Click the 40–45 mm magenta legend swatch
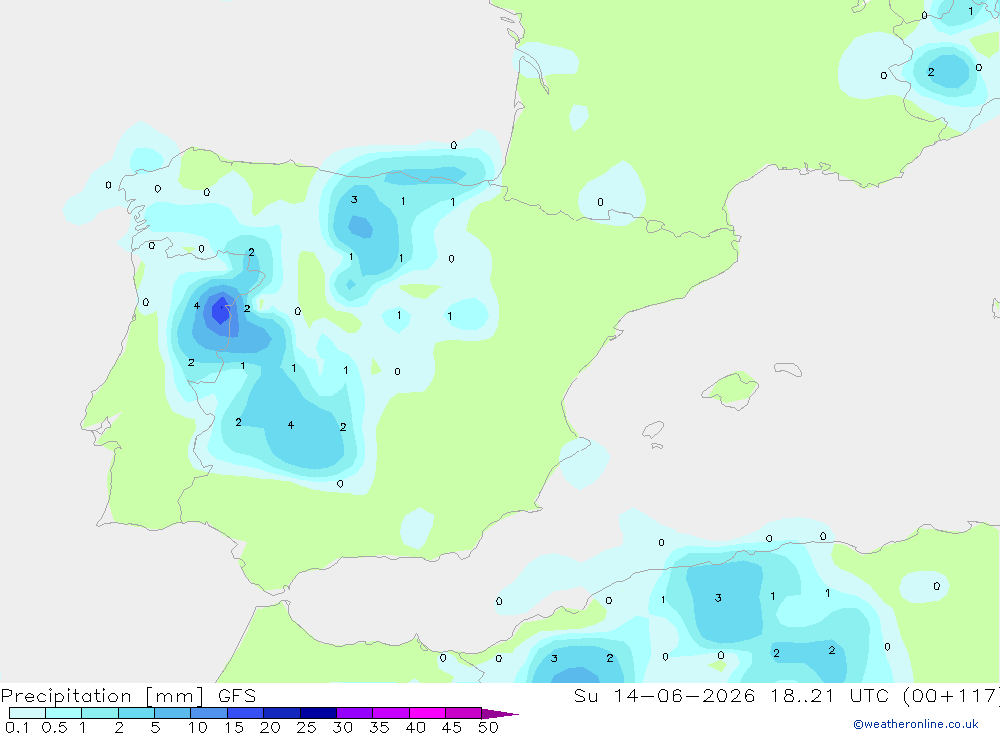Image resolution: width=1000 pixels, height=733 pixels. (427, 713)
